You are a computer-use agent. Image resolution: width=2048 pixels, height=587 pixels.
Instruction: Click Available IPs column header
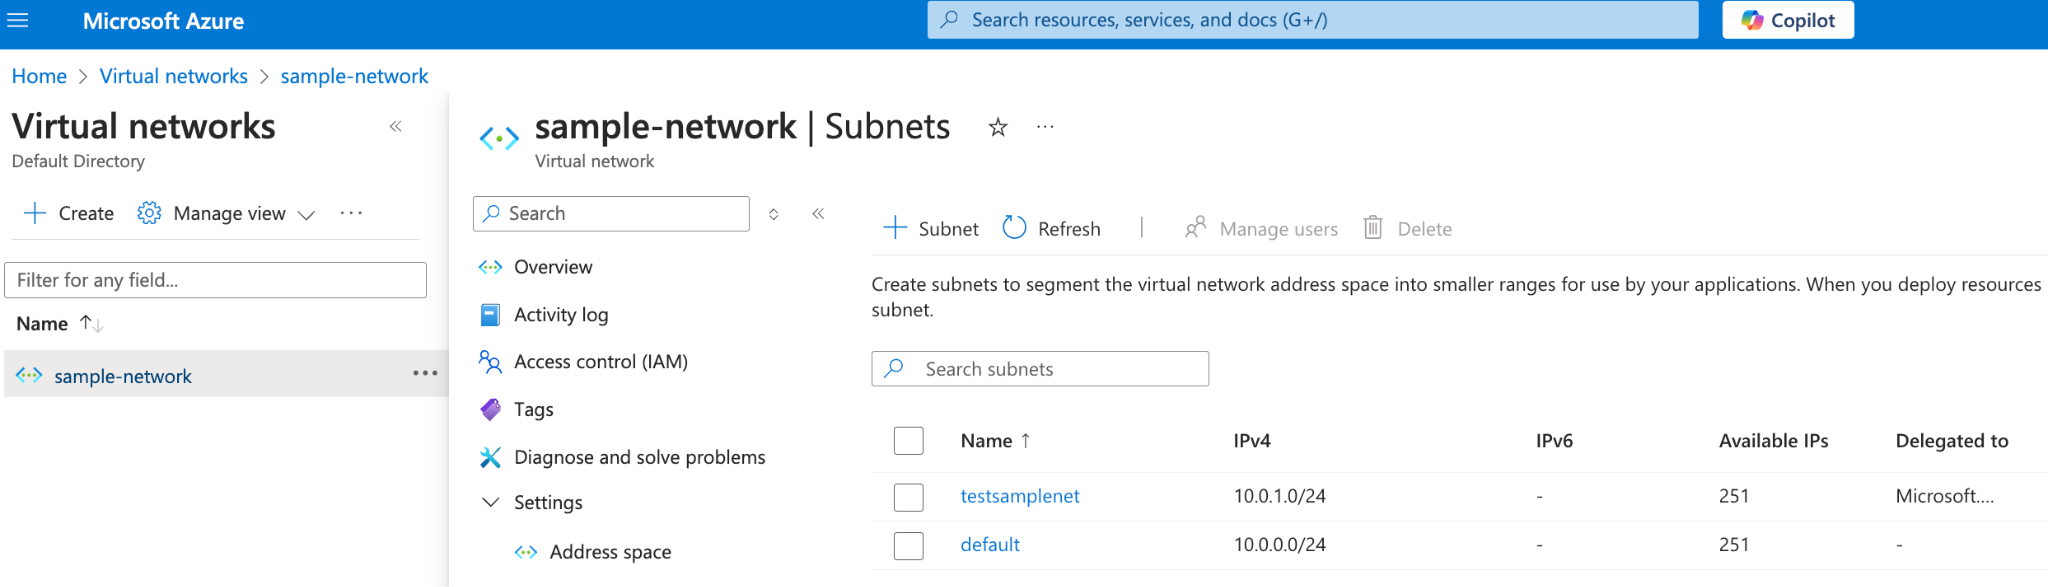[x=1773, y=441]
